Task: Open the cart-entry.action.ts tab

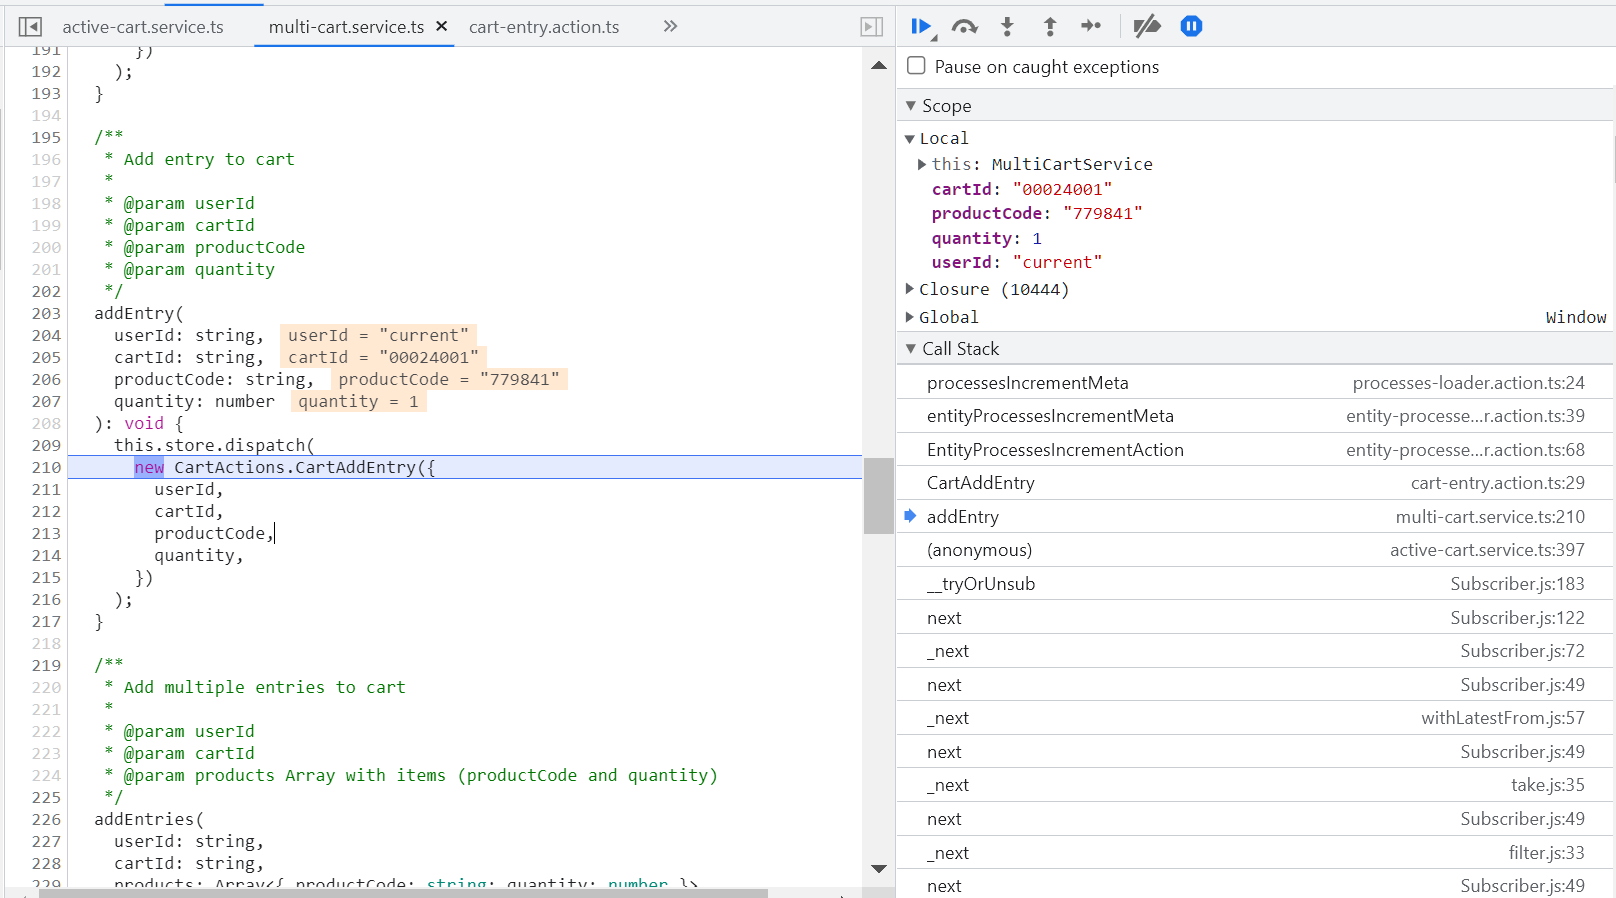Action: pyautogui.click(x=544, y=27)
